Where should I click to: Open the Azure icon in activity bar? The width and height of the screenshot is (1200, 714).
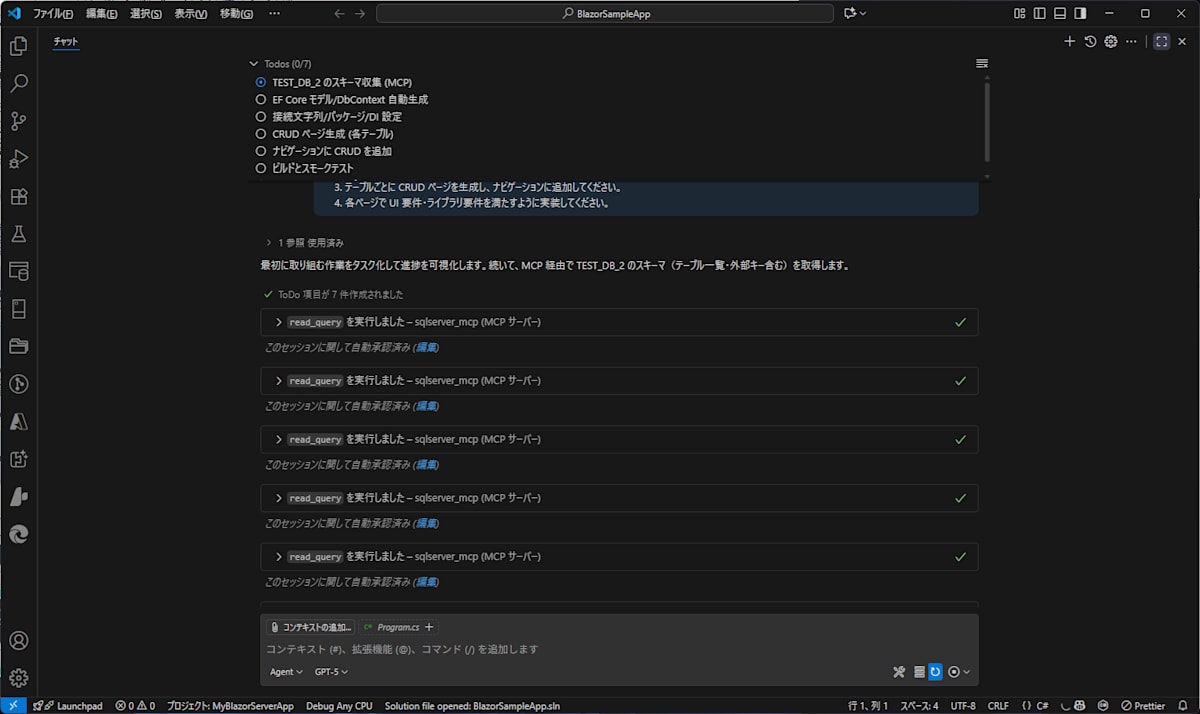pyautogui.click(x=18, y=421)
